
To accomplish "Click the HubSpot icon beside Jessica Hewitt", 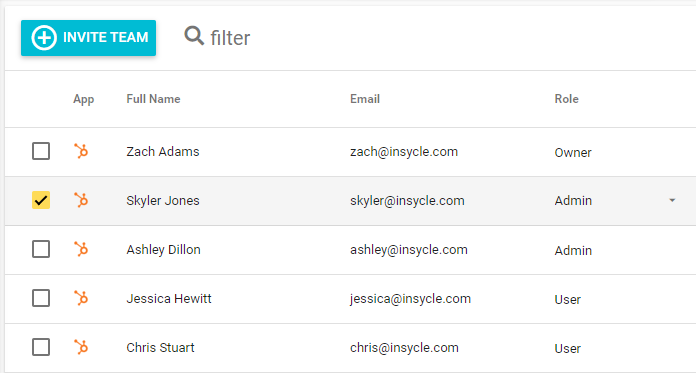I will [81, 298].
